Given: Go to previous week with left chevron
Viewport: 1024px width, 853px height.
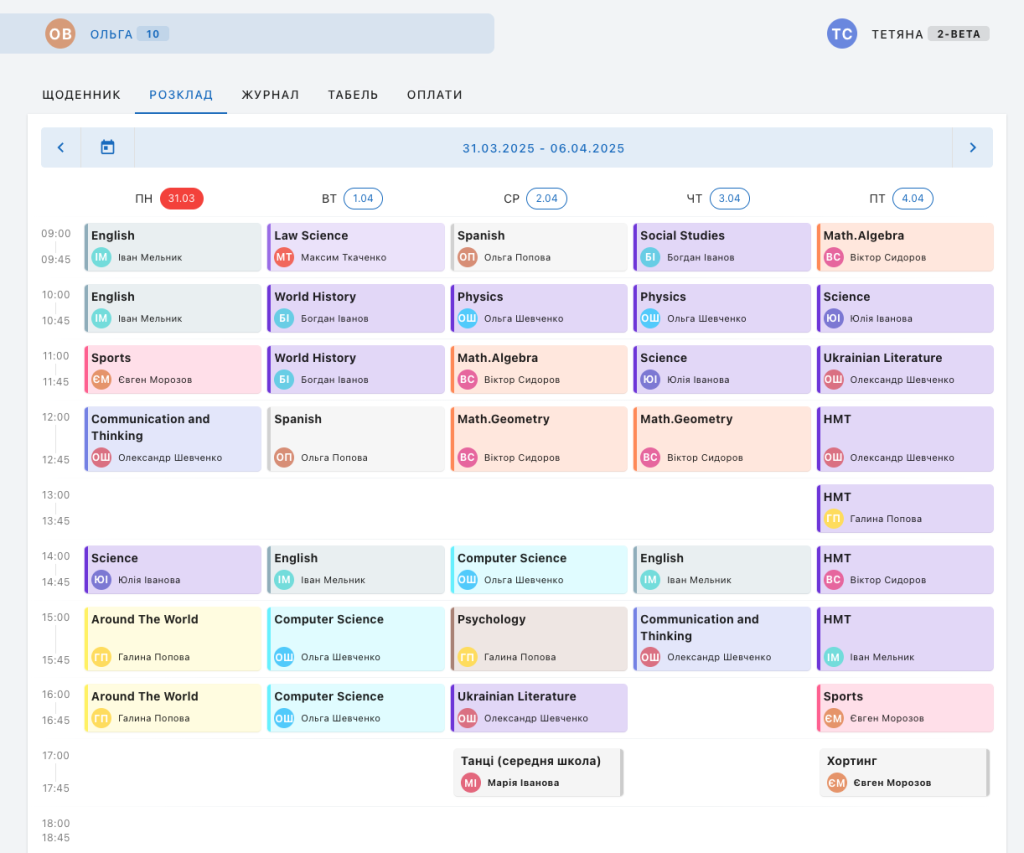Looking at the screenshot, I should point(61,148).
